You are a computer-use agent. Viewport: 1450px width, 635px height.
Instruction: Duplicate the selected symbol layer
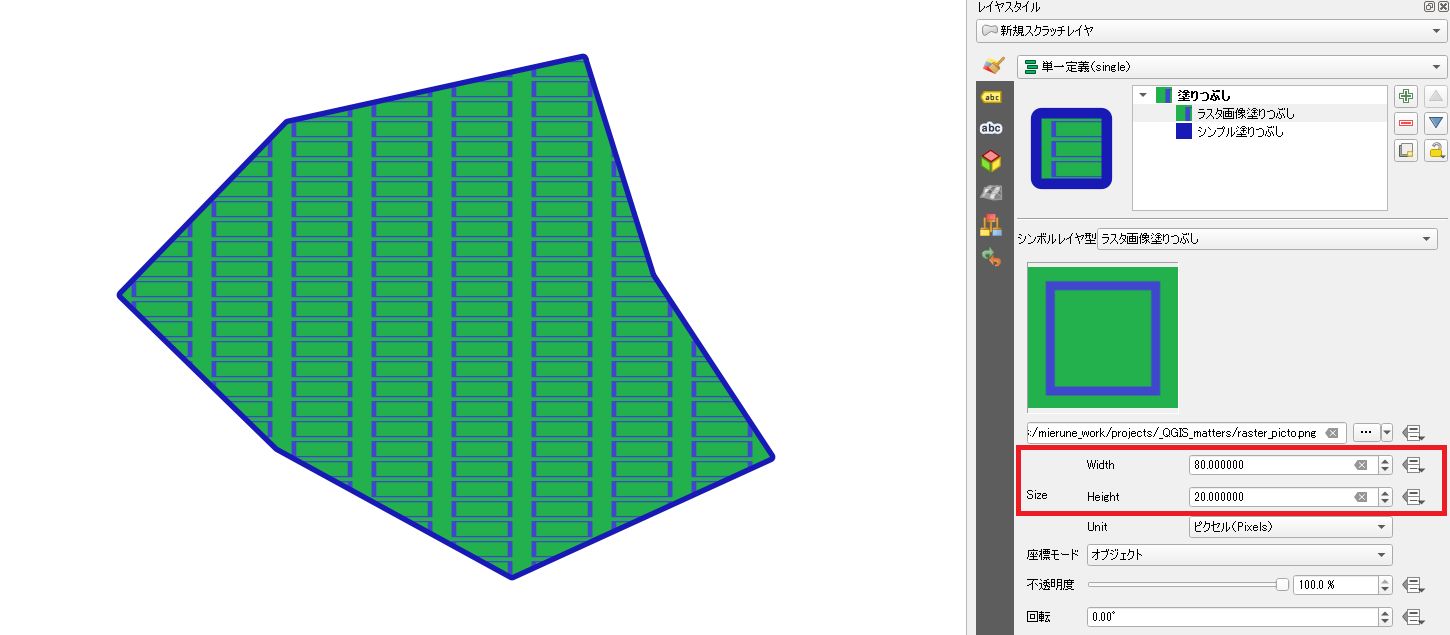click(1406, 151)
